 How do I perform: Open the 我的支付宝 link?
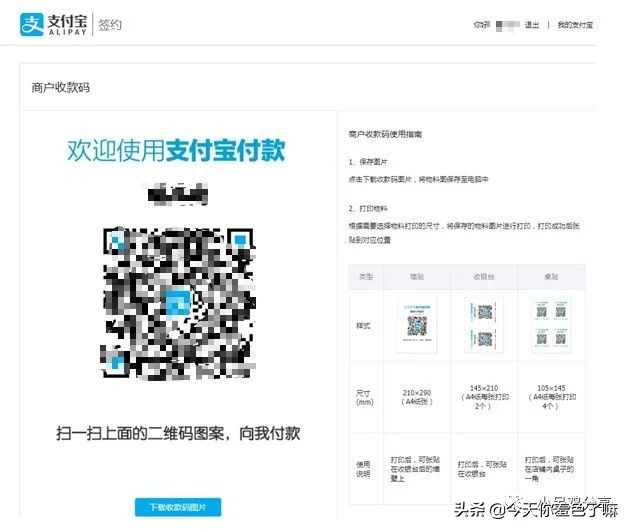[575, 25]
